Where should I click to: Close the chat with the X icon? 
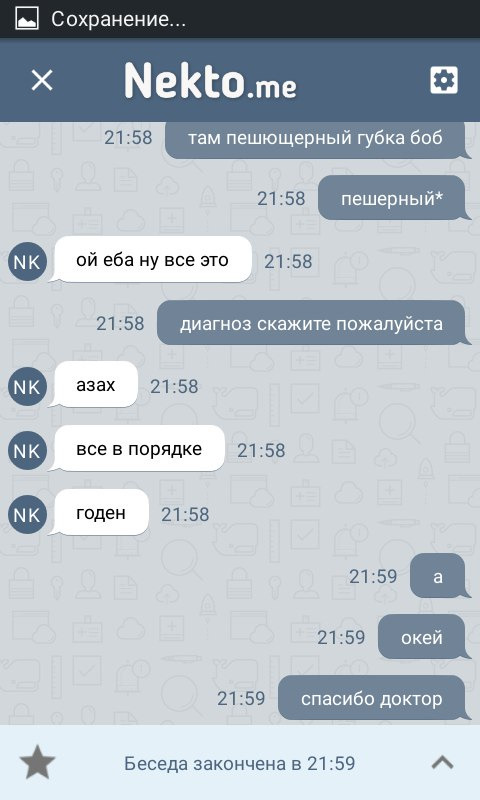[42, 80]
